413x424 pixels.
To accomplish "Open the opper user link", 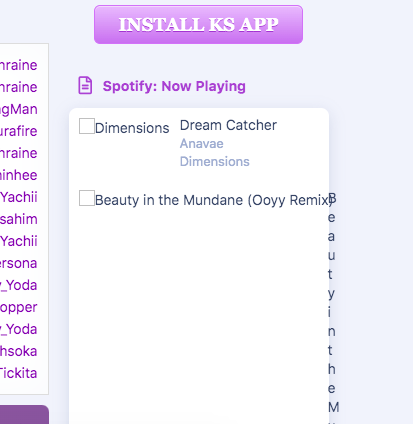I will tap(19, 307).
